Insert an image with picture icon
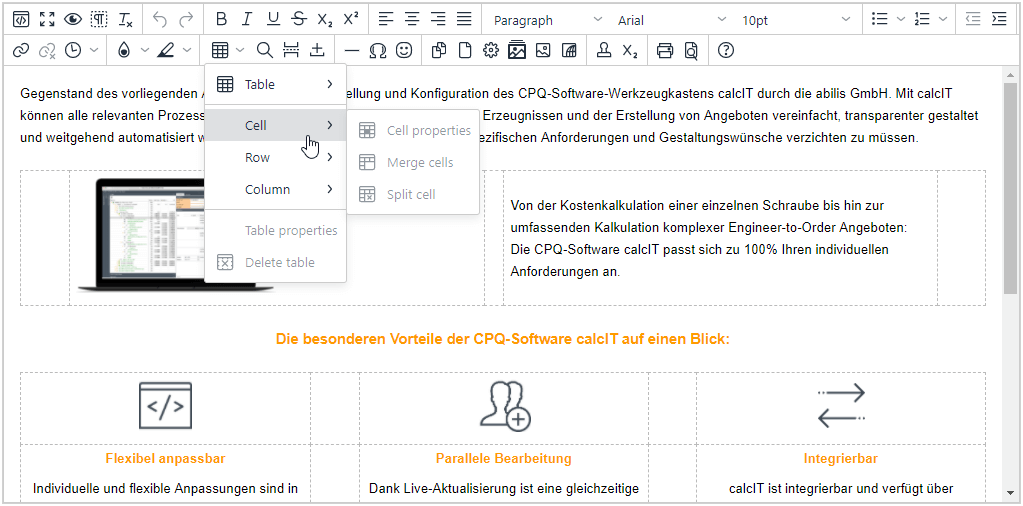The height and width of the screenshot is (506, 1023). [x=543, y=50]
